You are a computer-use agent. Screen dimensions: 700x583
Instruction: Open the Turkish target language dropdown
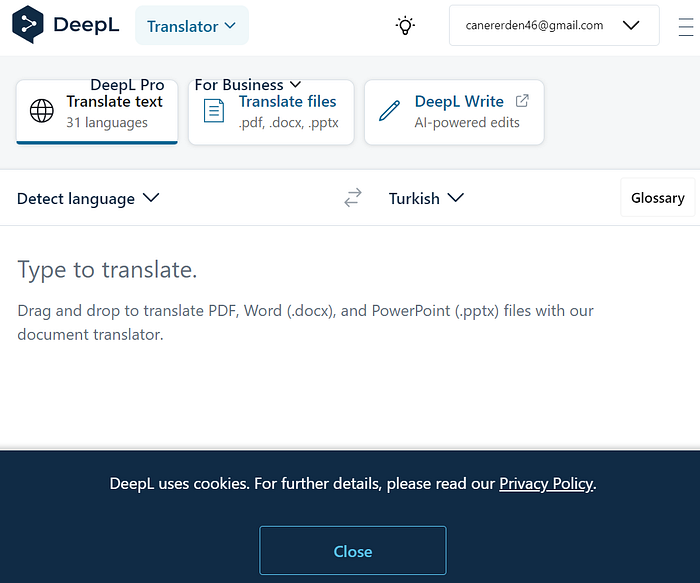click(x=426, y=198)
